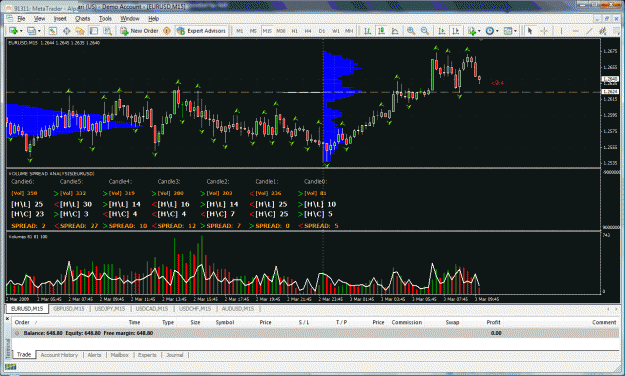
Task: Open the Journal terminal tab
Action: 175,355
